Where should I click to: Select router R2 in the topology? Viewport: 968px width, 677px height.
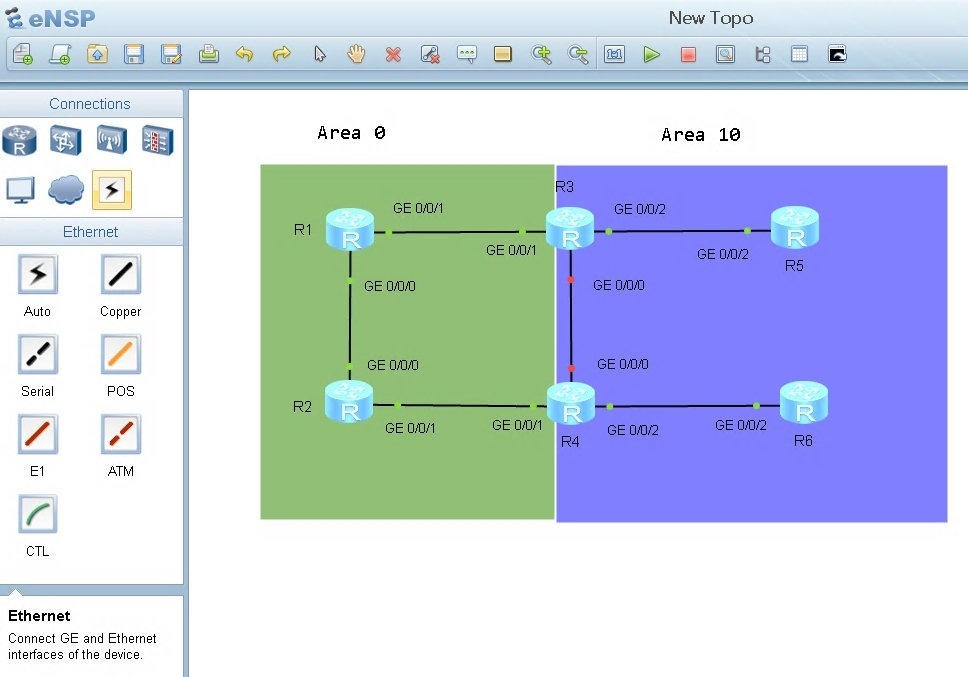pos(349,402)
